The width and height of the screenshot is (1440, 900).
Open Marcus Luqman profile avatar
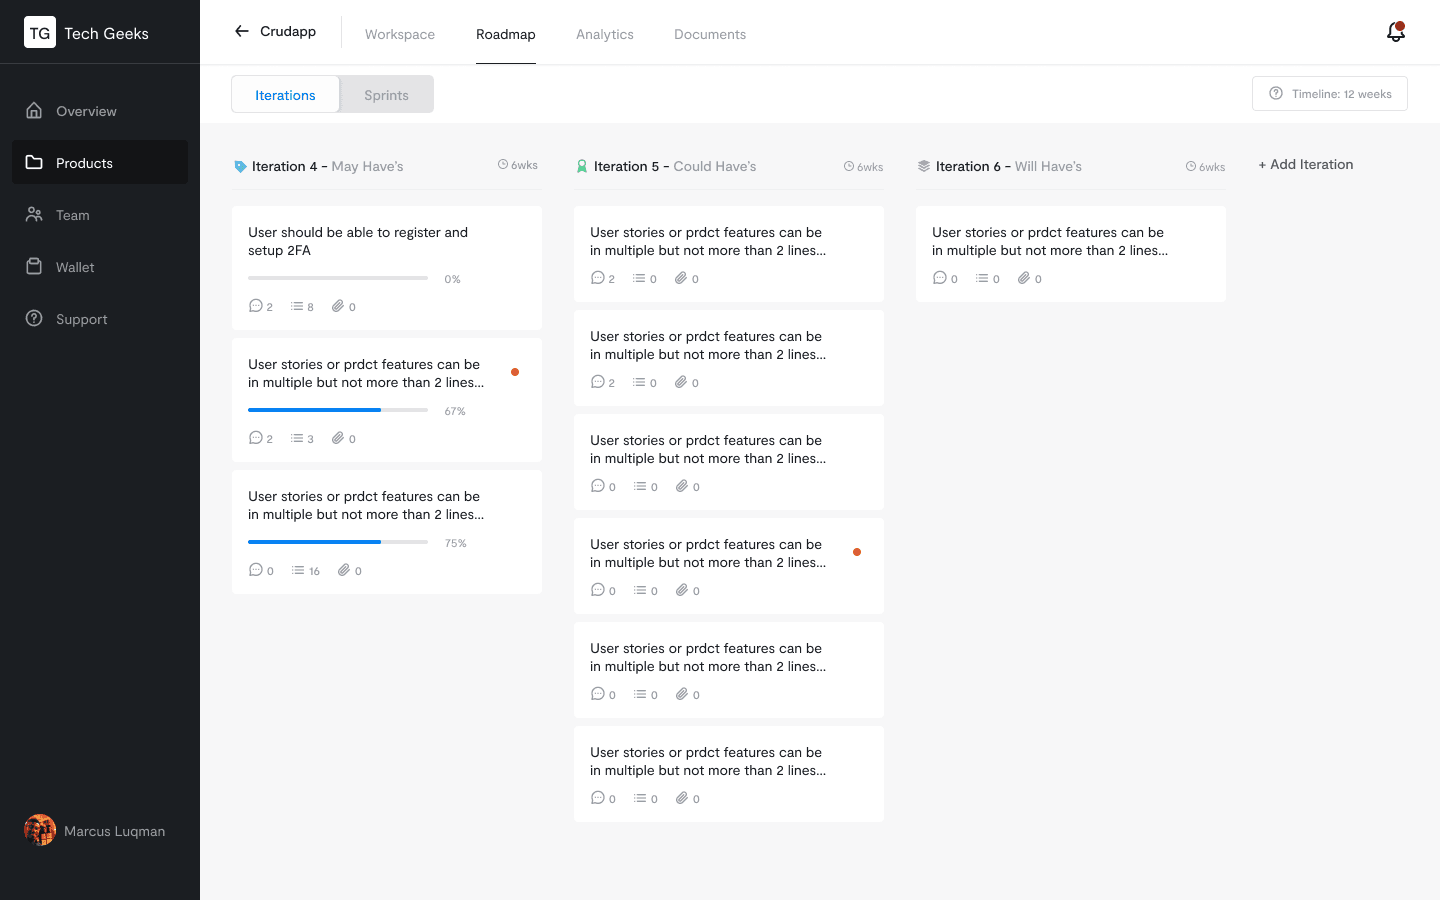[x=40, y=830]
